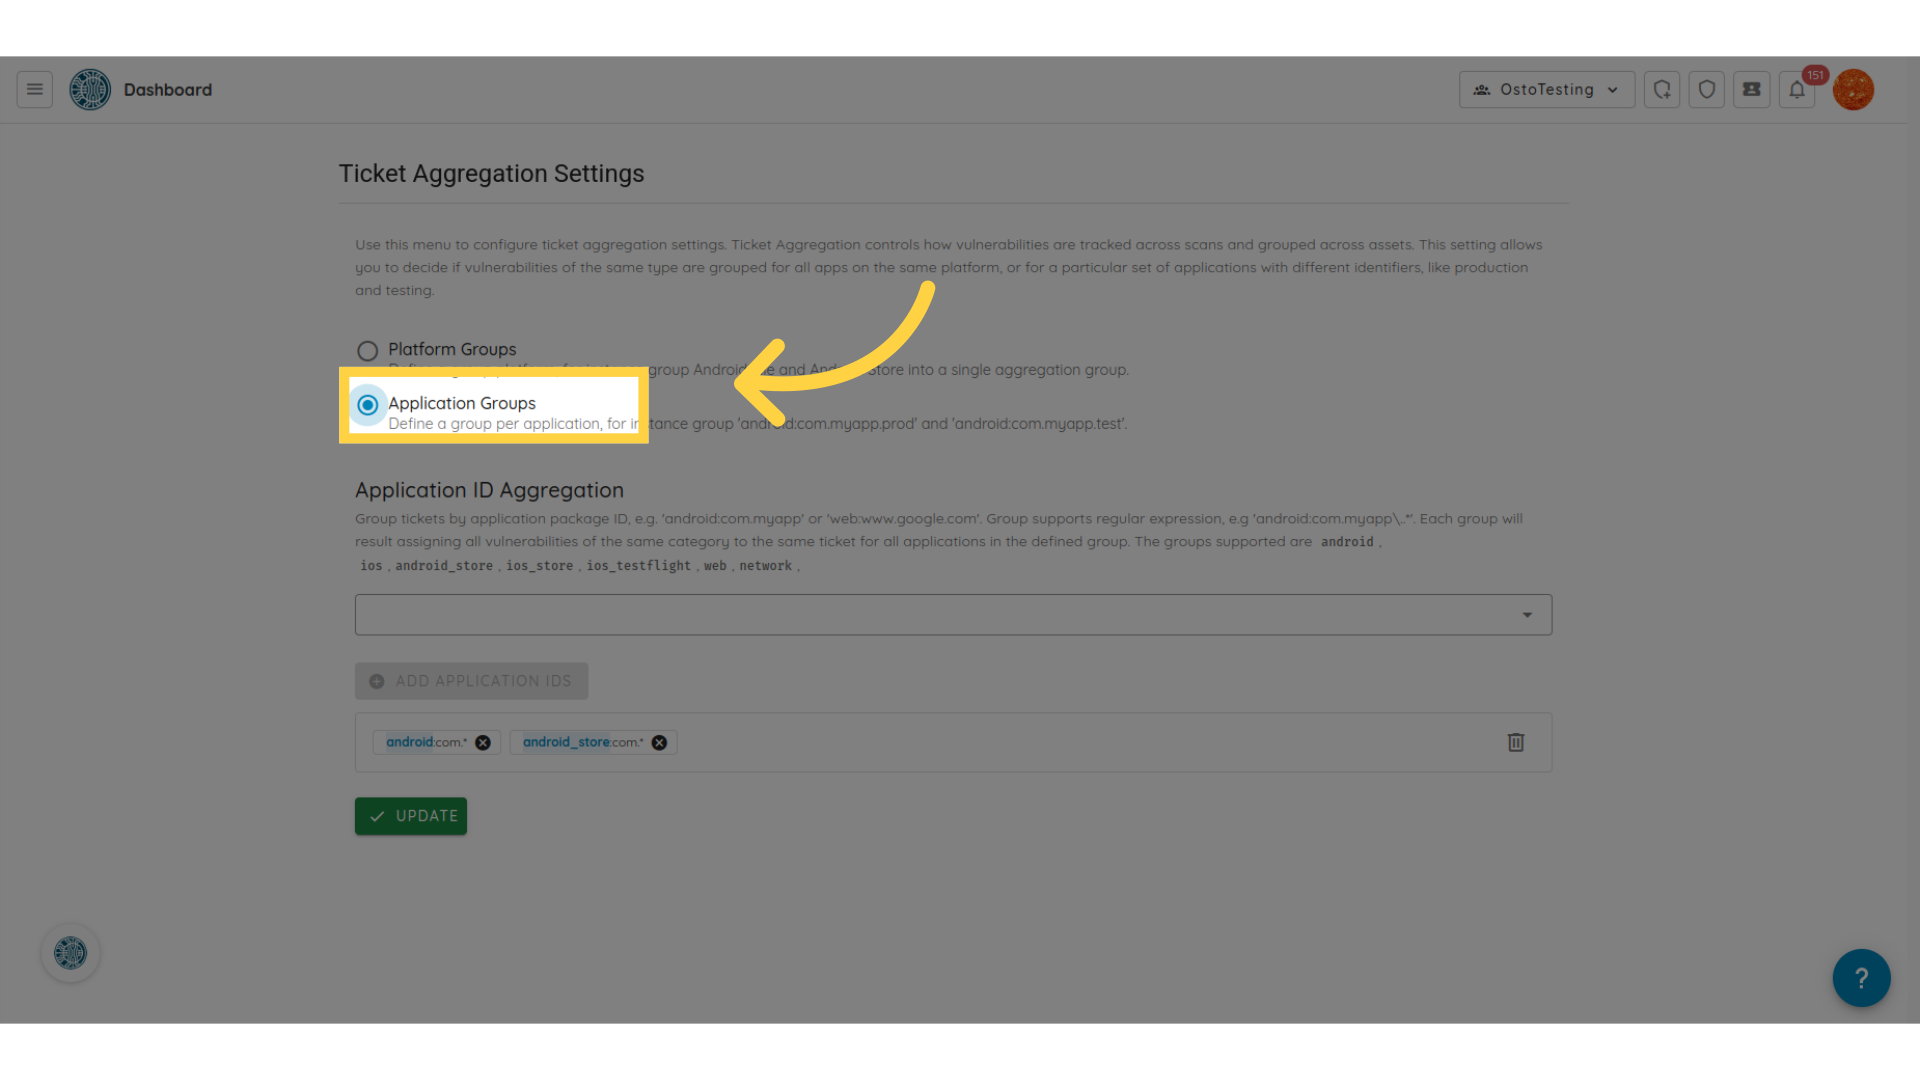This screenshot has width=1920, height=1080.
Task: Click ADD APPLICATION IDS button
Action: (x=471, y=680)
